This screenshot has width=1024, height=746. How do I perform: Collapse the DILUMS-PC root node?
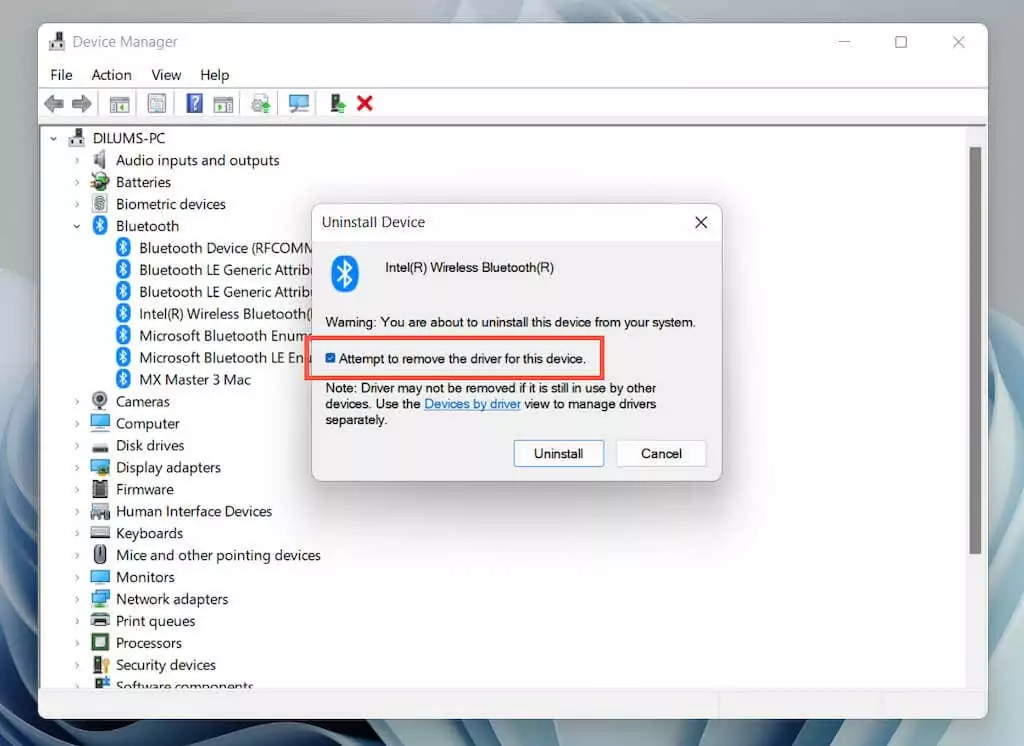[x=54, y=138]
